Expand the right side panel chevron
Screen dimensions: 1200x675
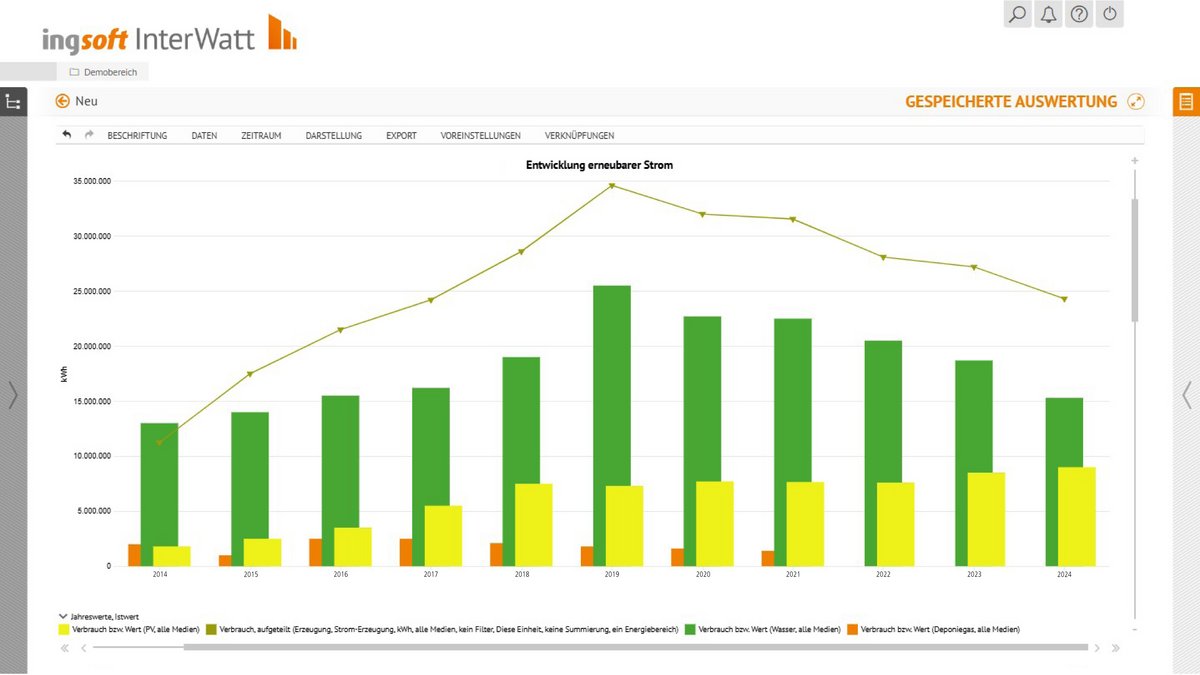(1186, 395)
